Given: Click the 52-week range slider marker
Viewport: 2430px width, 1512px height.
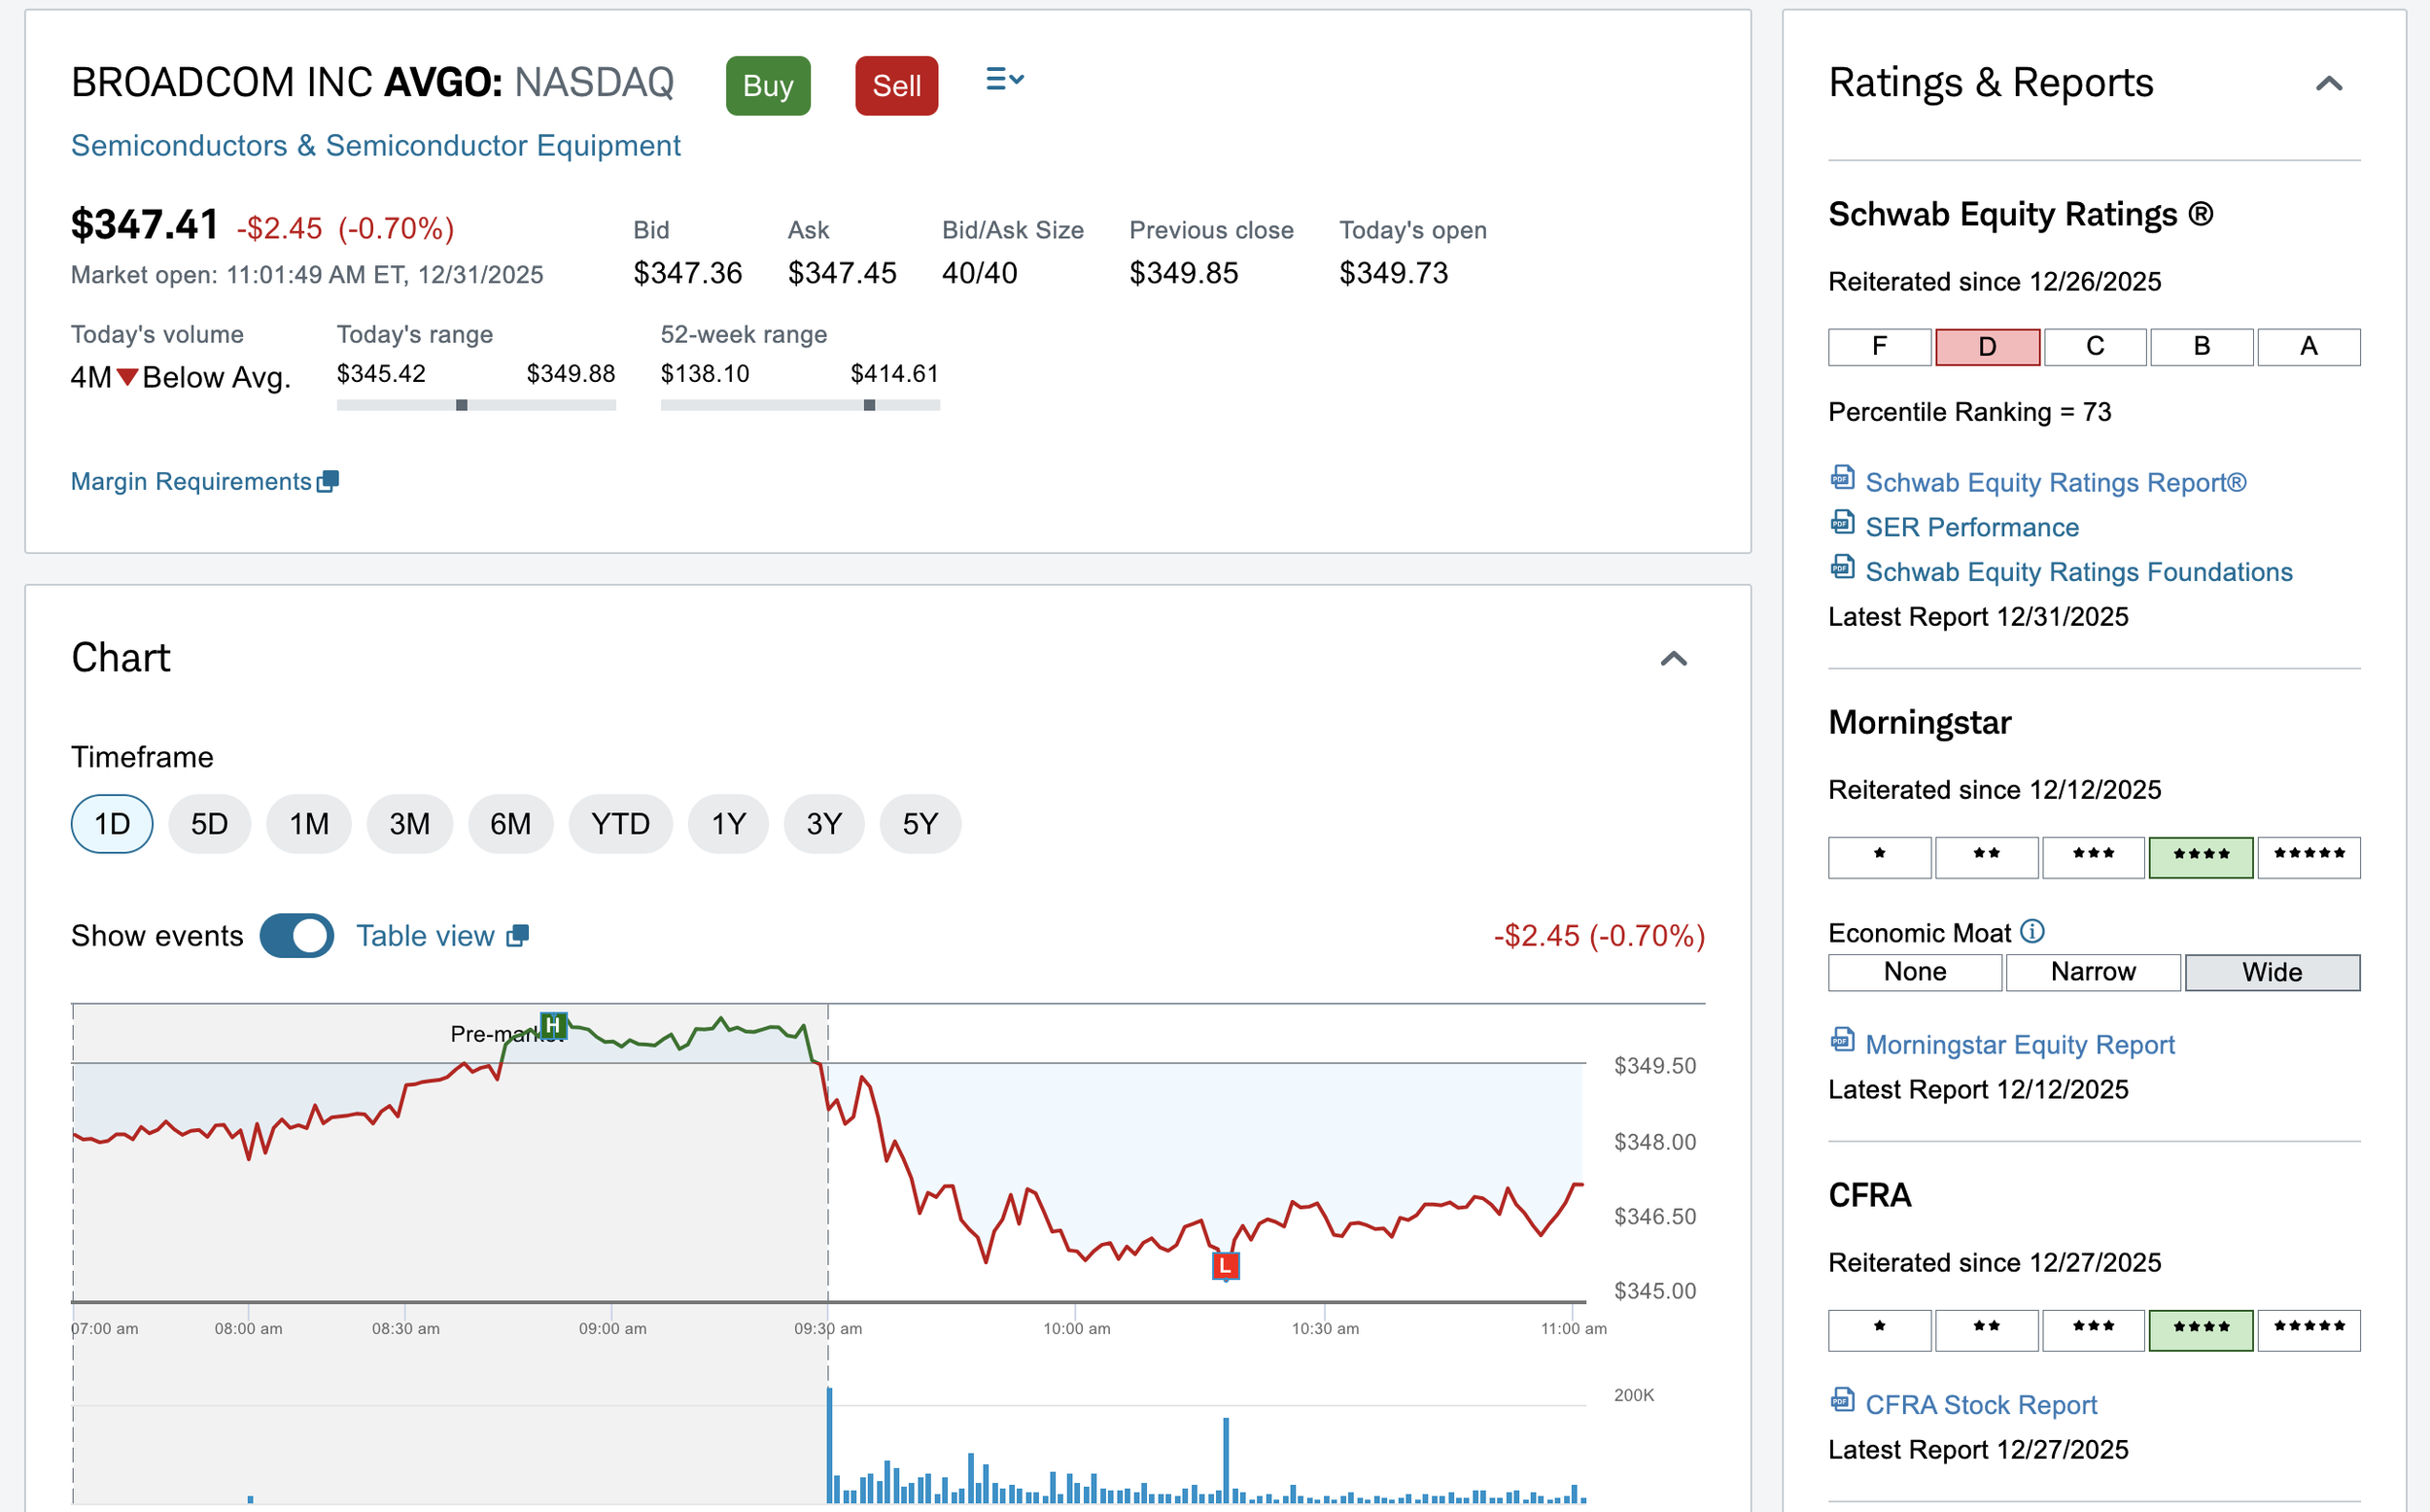Looking at the screenshot, I should (x=869, y=405).
